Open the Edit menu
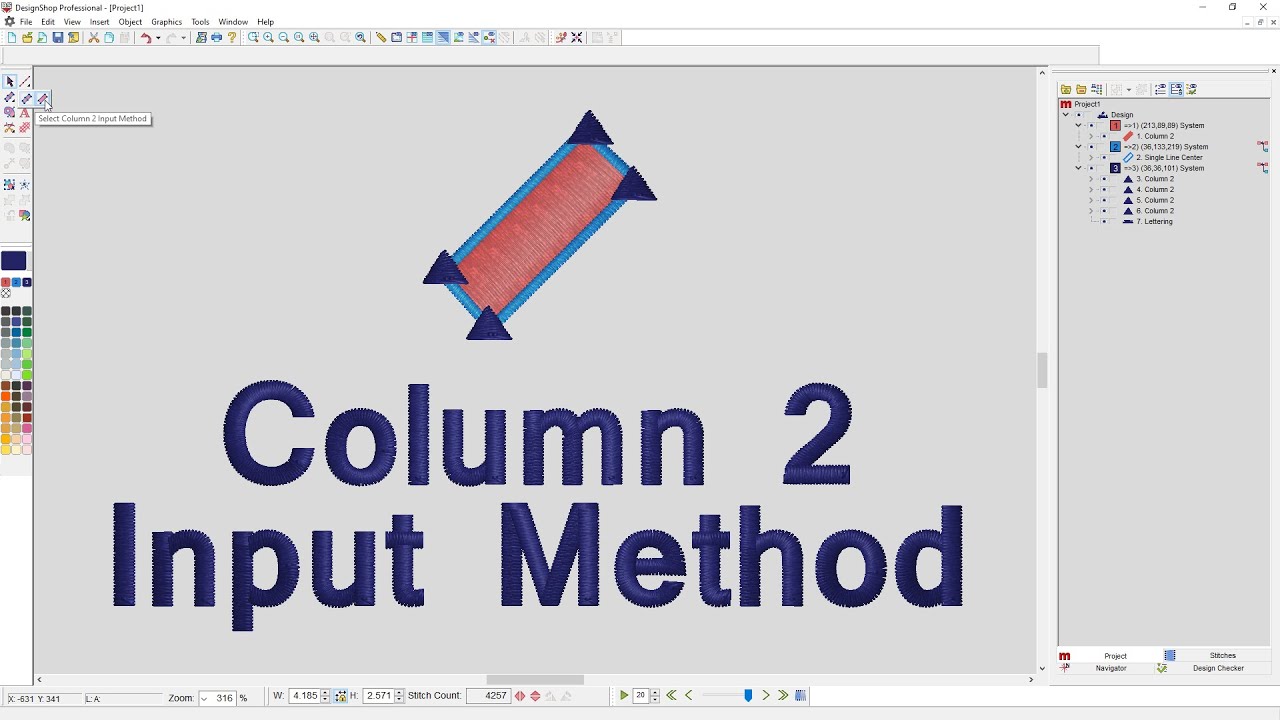Viewport: 1280px width, 720px height. pos(48,22)
